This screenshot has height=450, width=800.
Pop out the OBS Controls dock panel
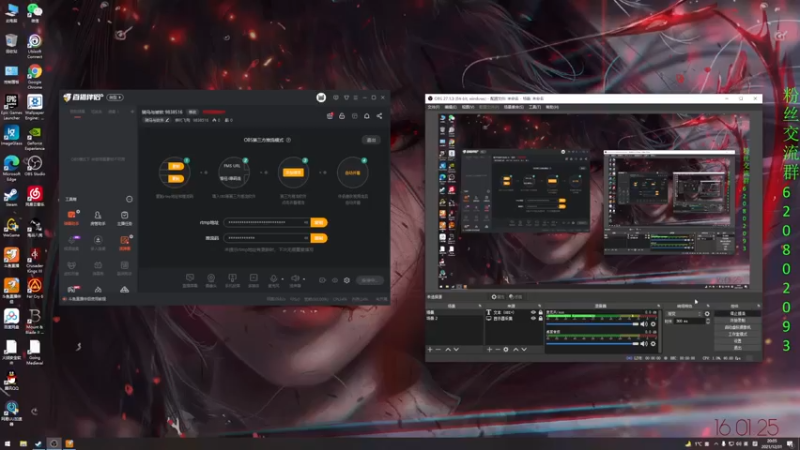[759, 306]
